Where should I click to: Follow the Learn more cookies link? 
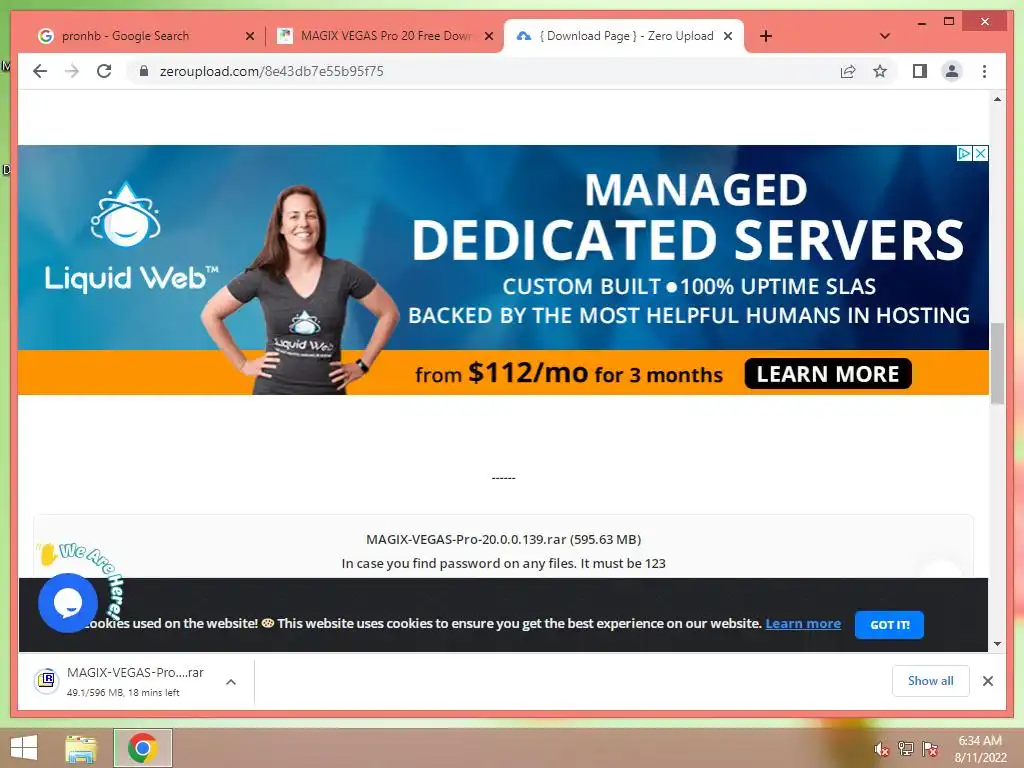803,624
